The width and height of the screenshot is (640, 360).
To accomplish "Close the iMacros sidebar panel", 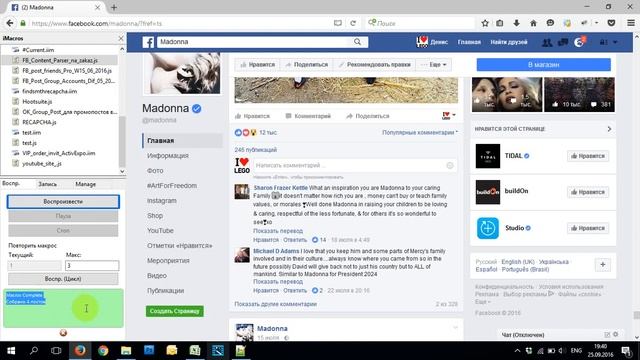I will pos(121,38).
